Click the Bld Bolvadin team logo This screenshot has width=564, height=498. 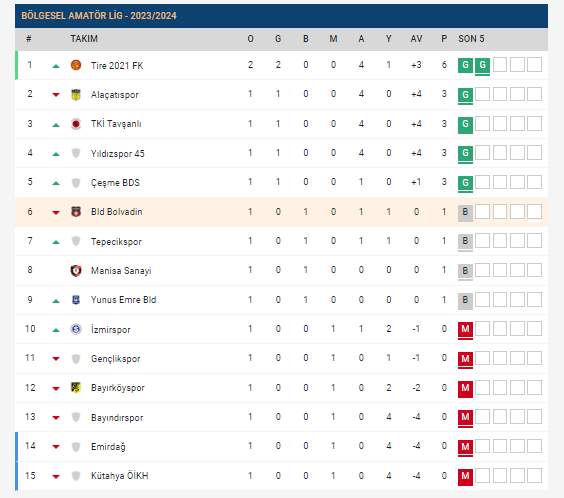(x=76, y=212)
